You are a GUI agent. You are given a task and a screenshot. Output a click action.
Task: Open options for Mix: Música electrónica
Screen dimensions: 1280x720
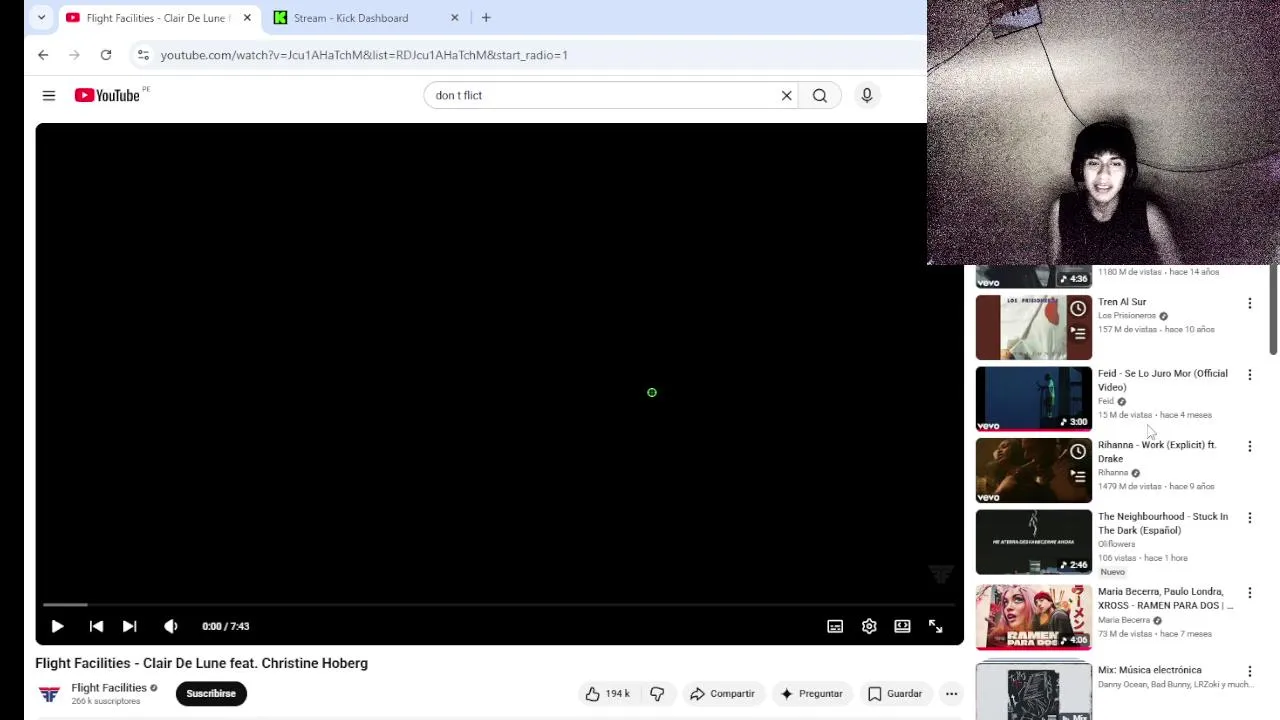(x=1249, y=671)
